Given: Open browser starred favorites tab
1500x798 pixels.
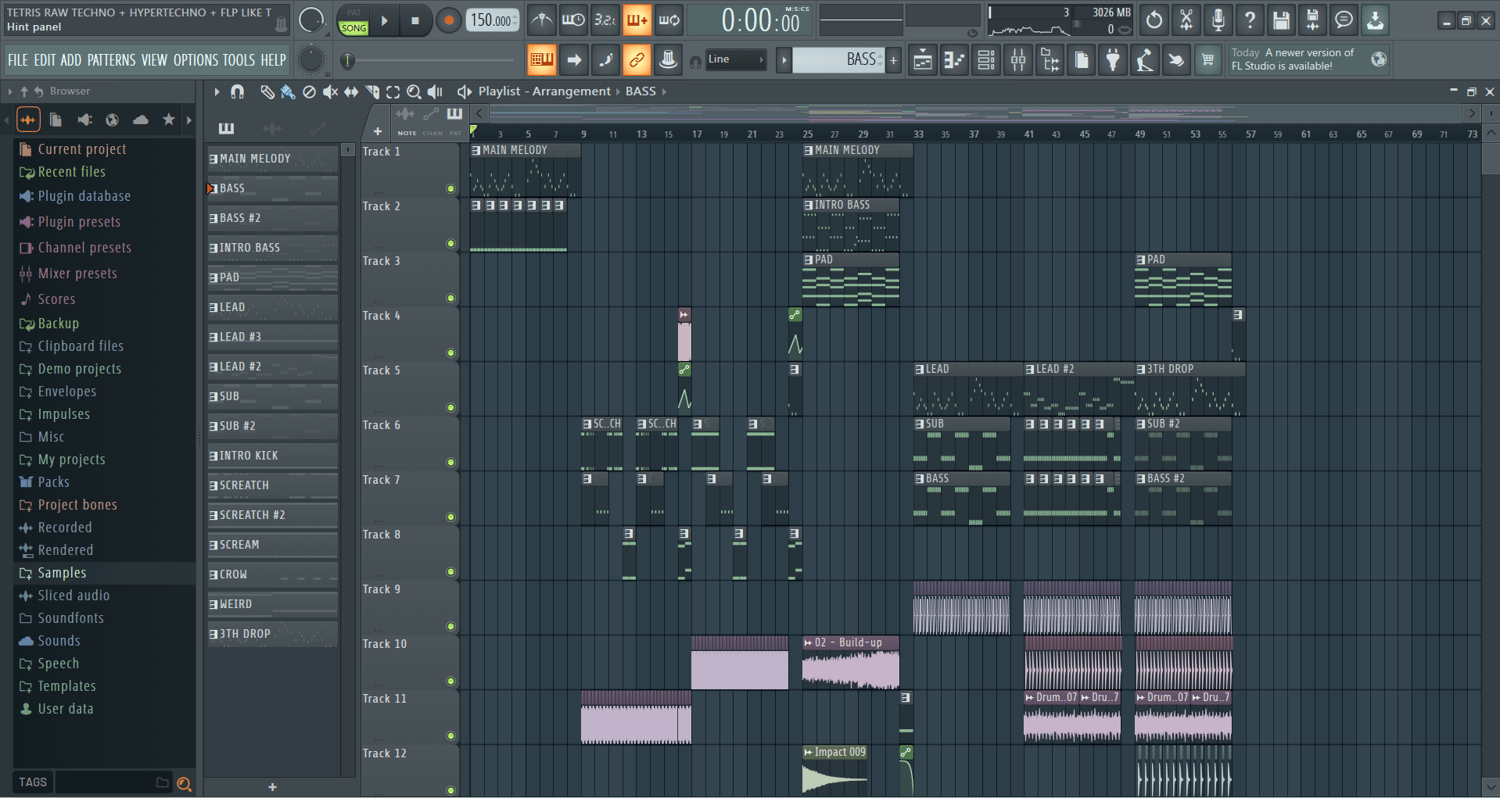Looking at the screenshot, I should (169, 120).
